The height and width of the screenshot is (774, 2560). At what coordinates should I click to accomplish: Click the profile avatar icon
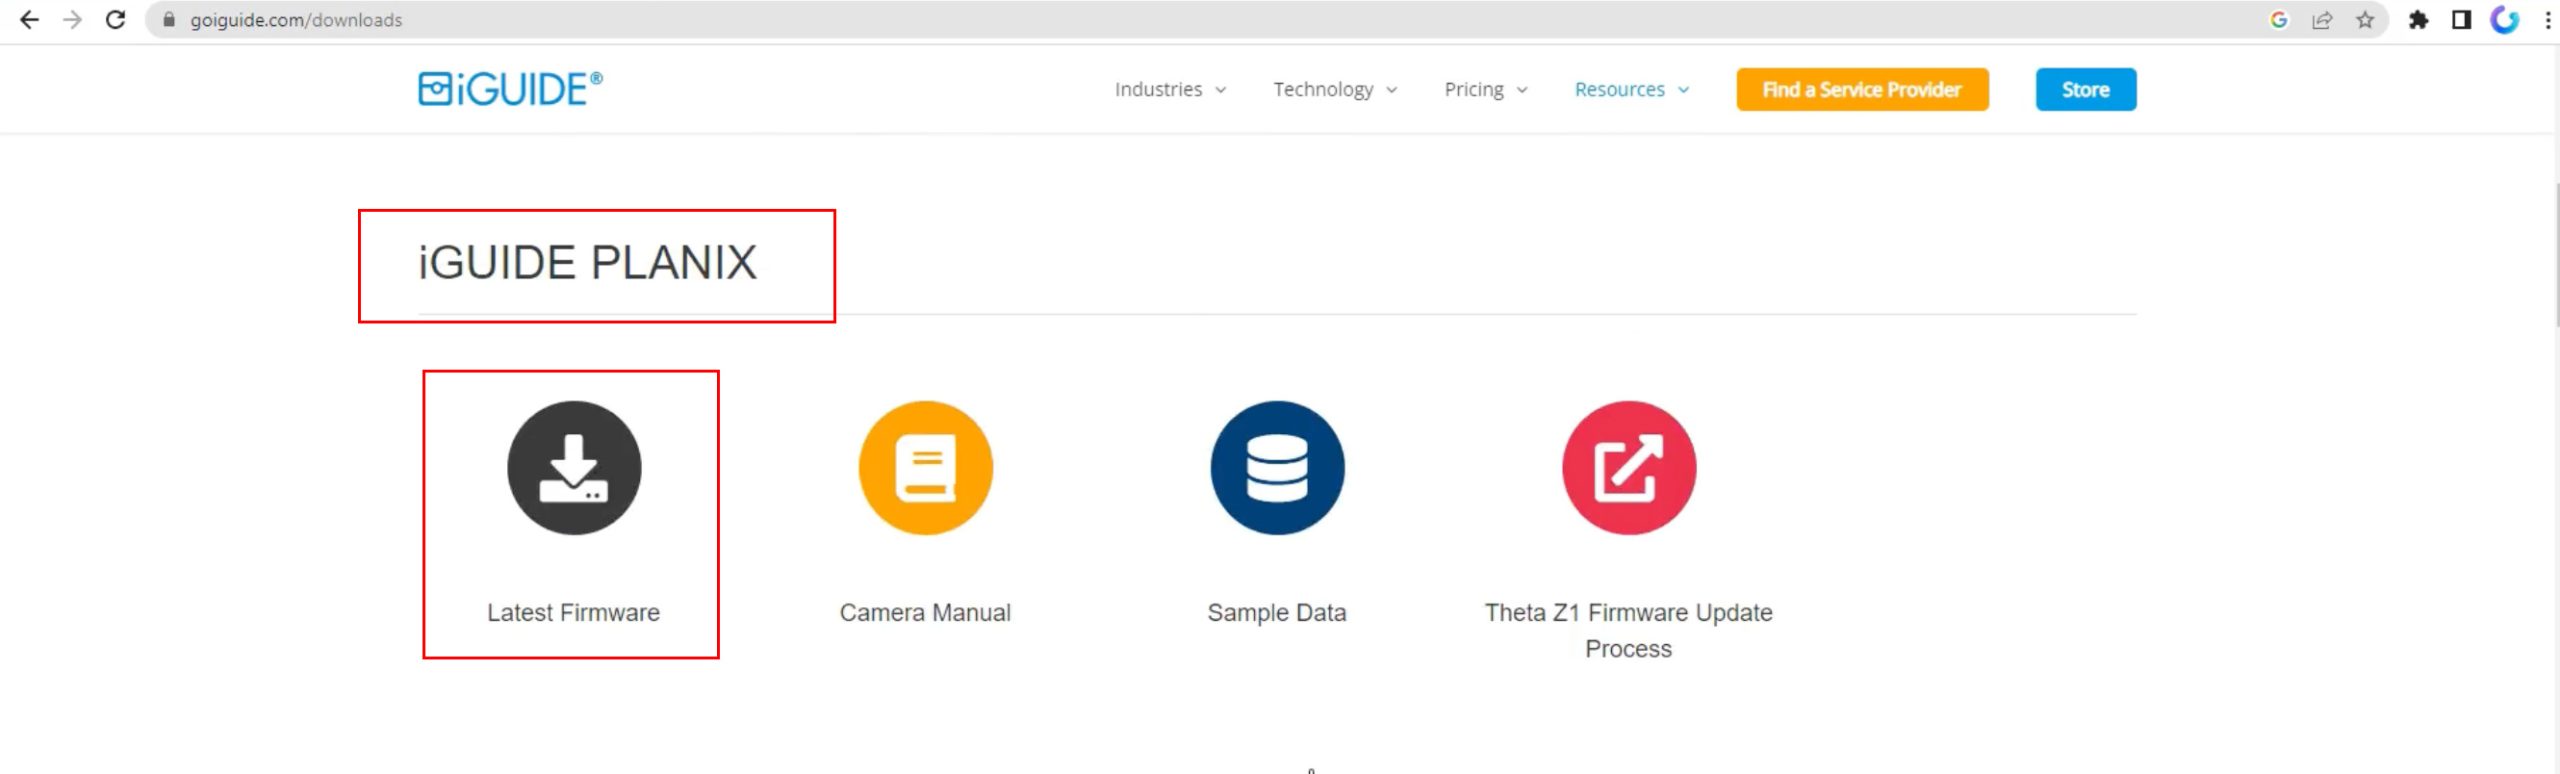[x=2504, y=20]
